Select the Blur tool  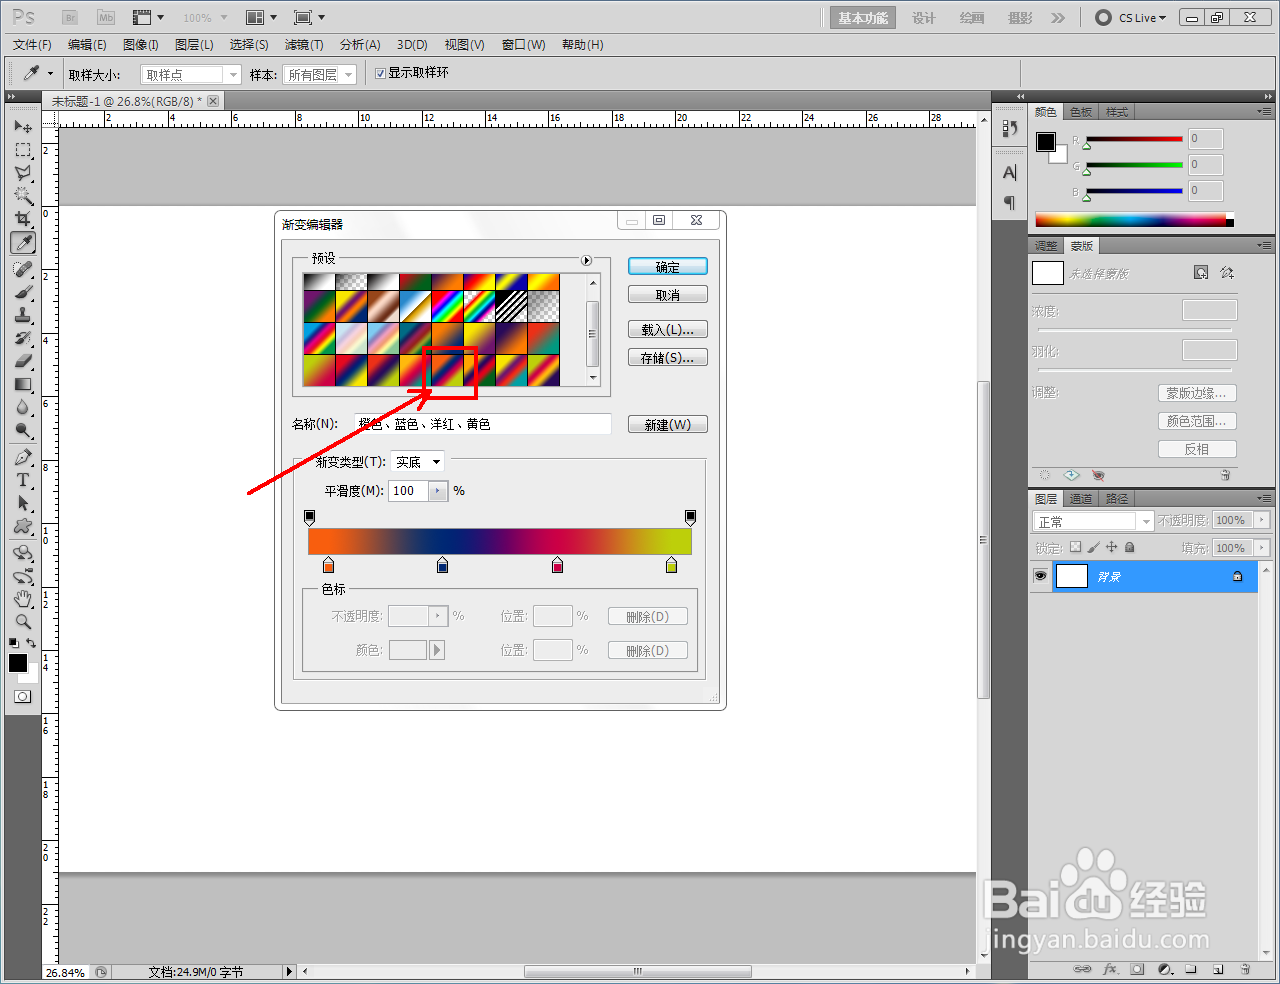23,407
